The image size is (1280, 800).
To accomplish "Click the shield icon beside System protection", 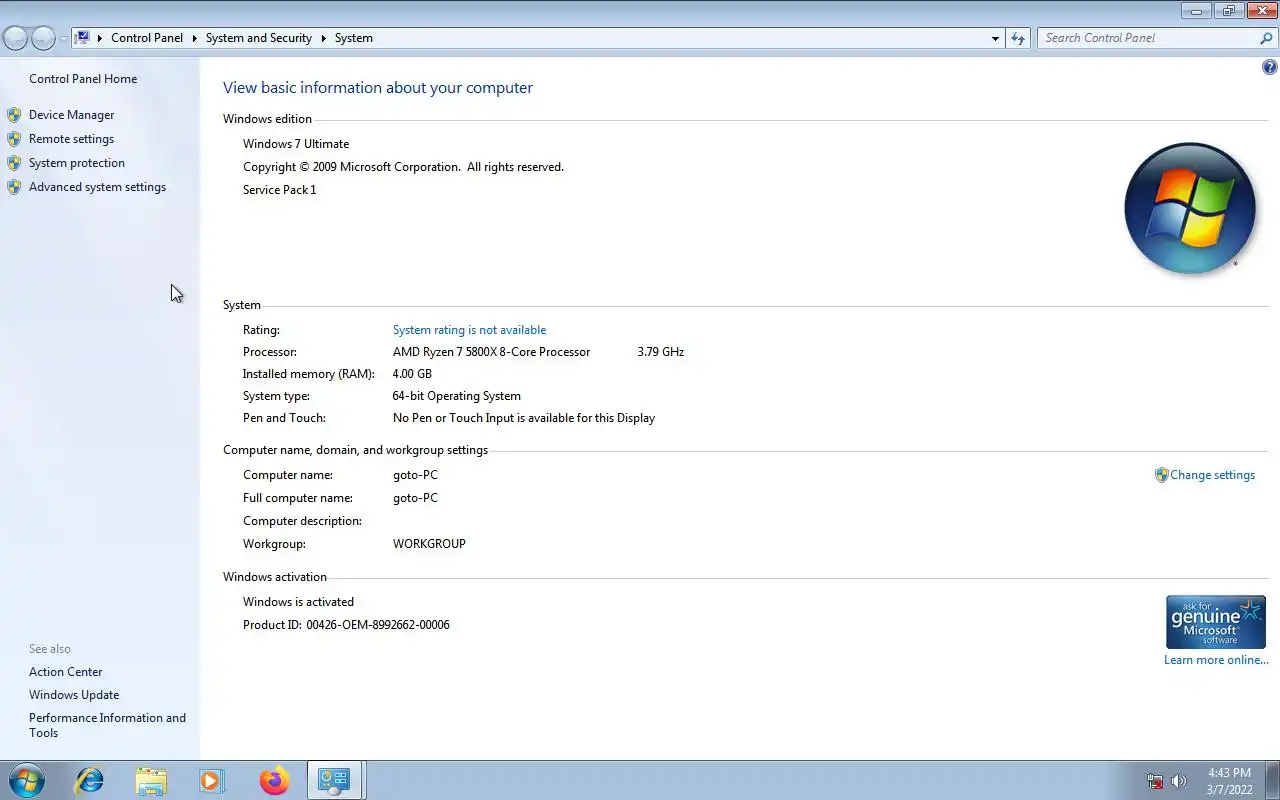I will click(x=14, y=163).
